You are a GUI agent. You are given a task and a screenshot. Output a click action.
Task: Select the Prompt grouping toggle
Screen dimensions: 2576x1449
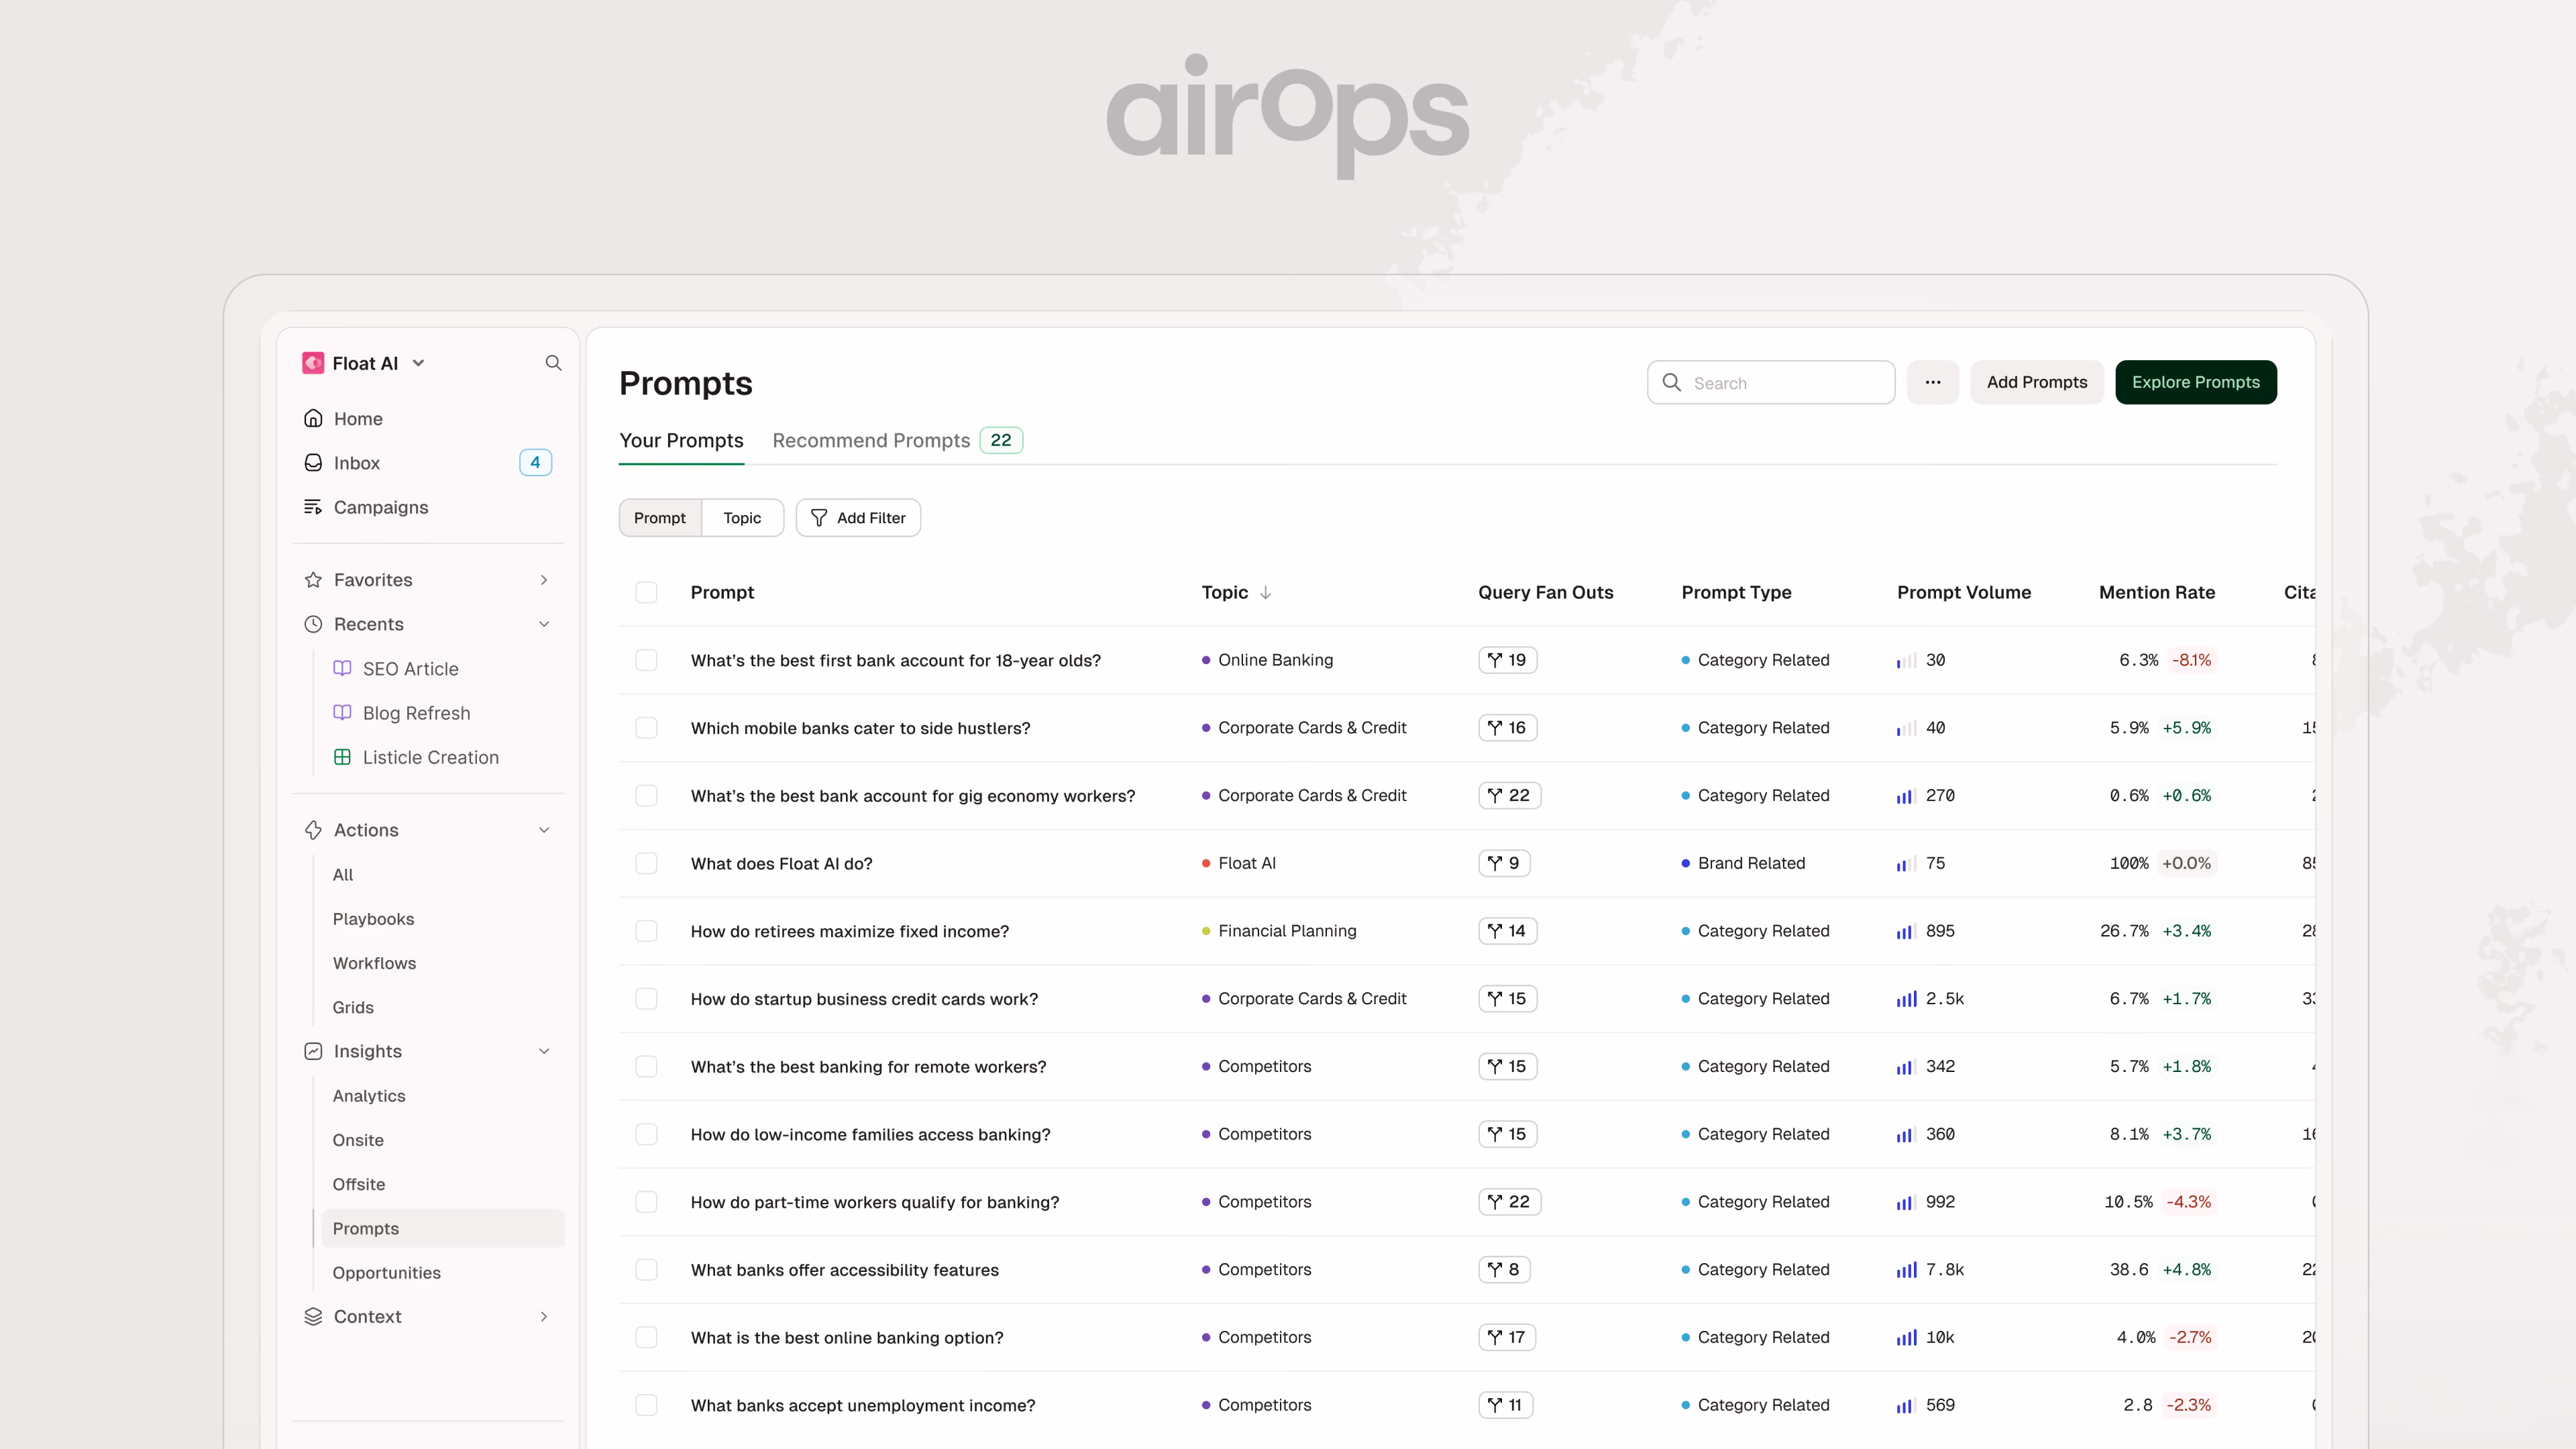pyautogui.click(x=660, y=518)
